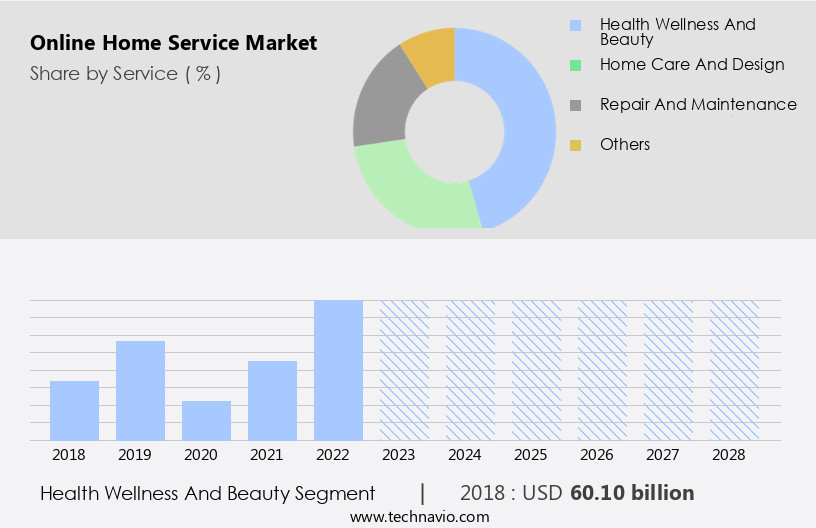Click the hatched 2028 forecast bar
Viewport: 816px width, 528px height.
coord(734,370)
